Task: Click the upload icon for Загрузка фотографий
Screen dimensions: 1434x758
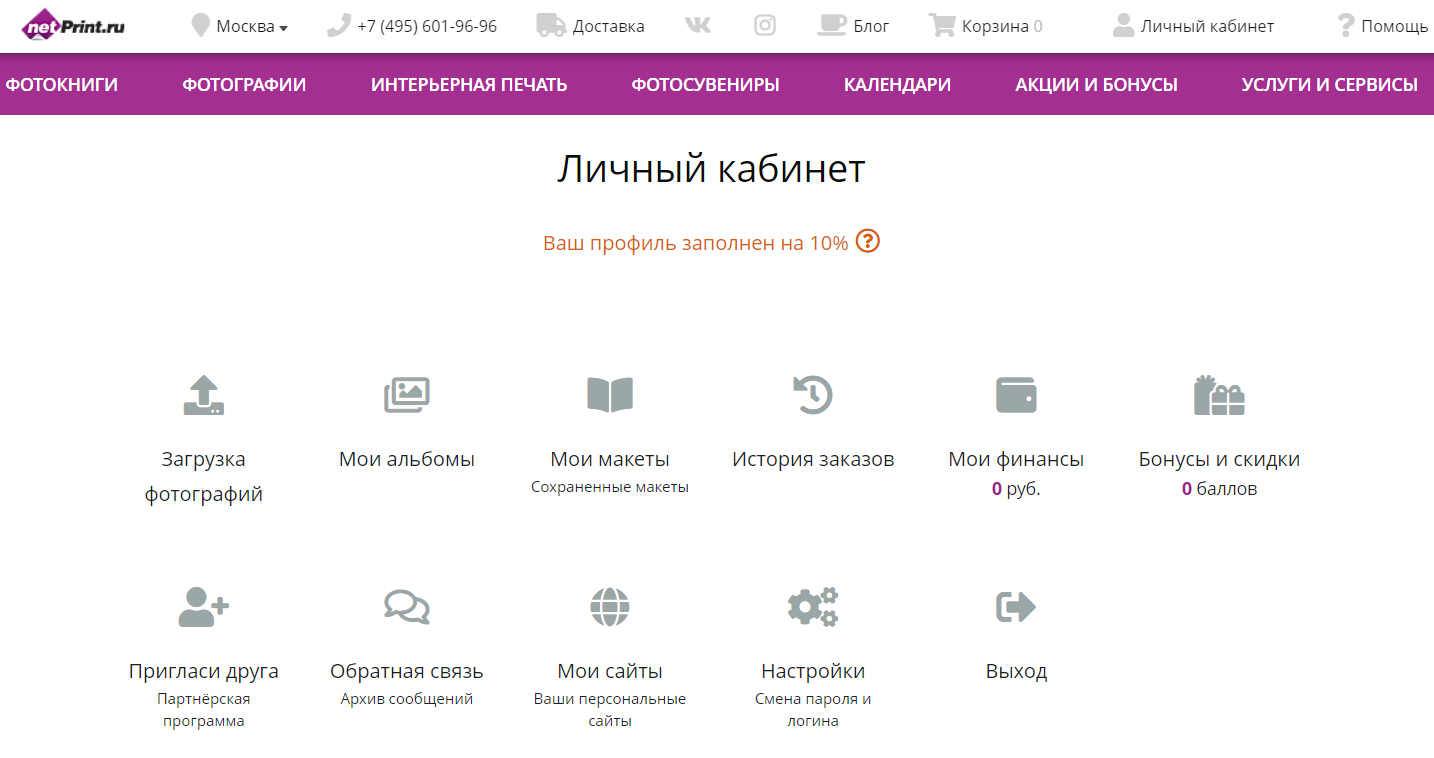Action: coord(204,395)
